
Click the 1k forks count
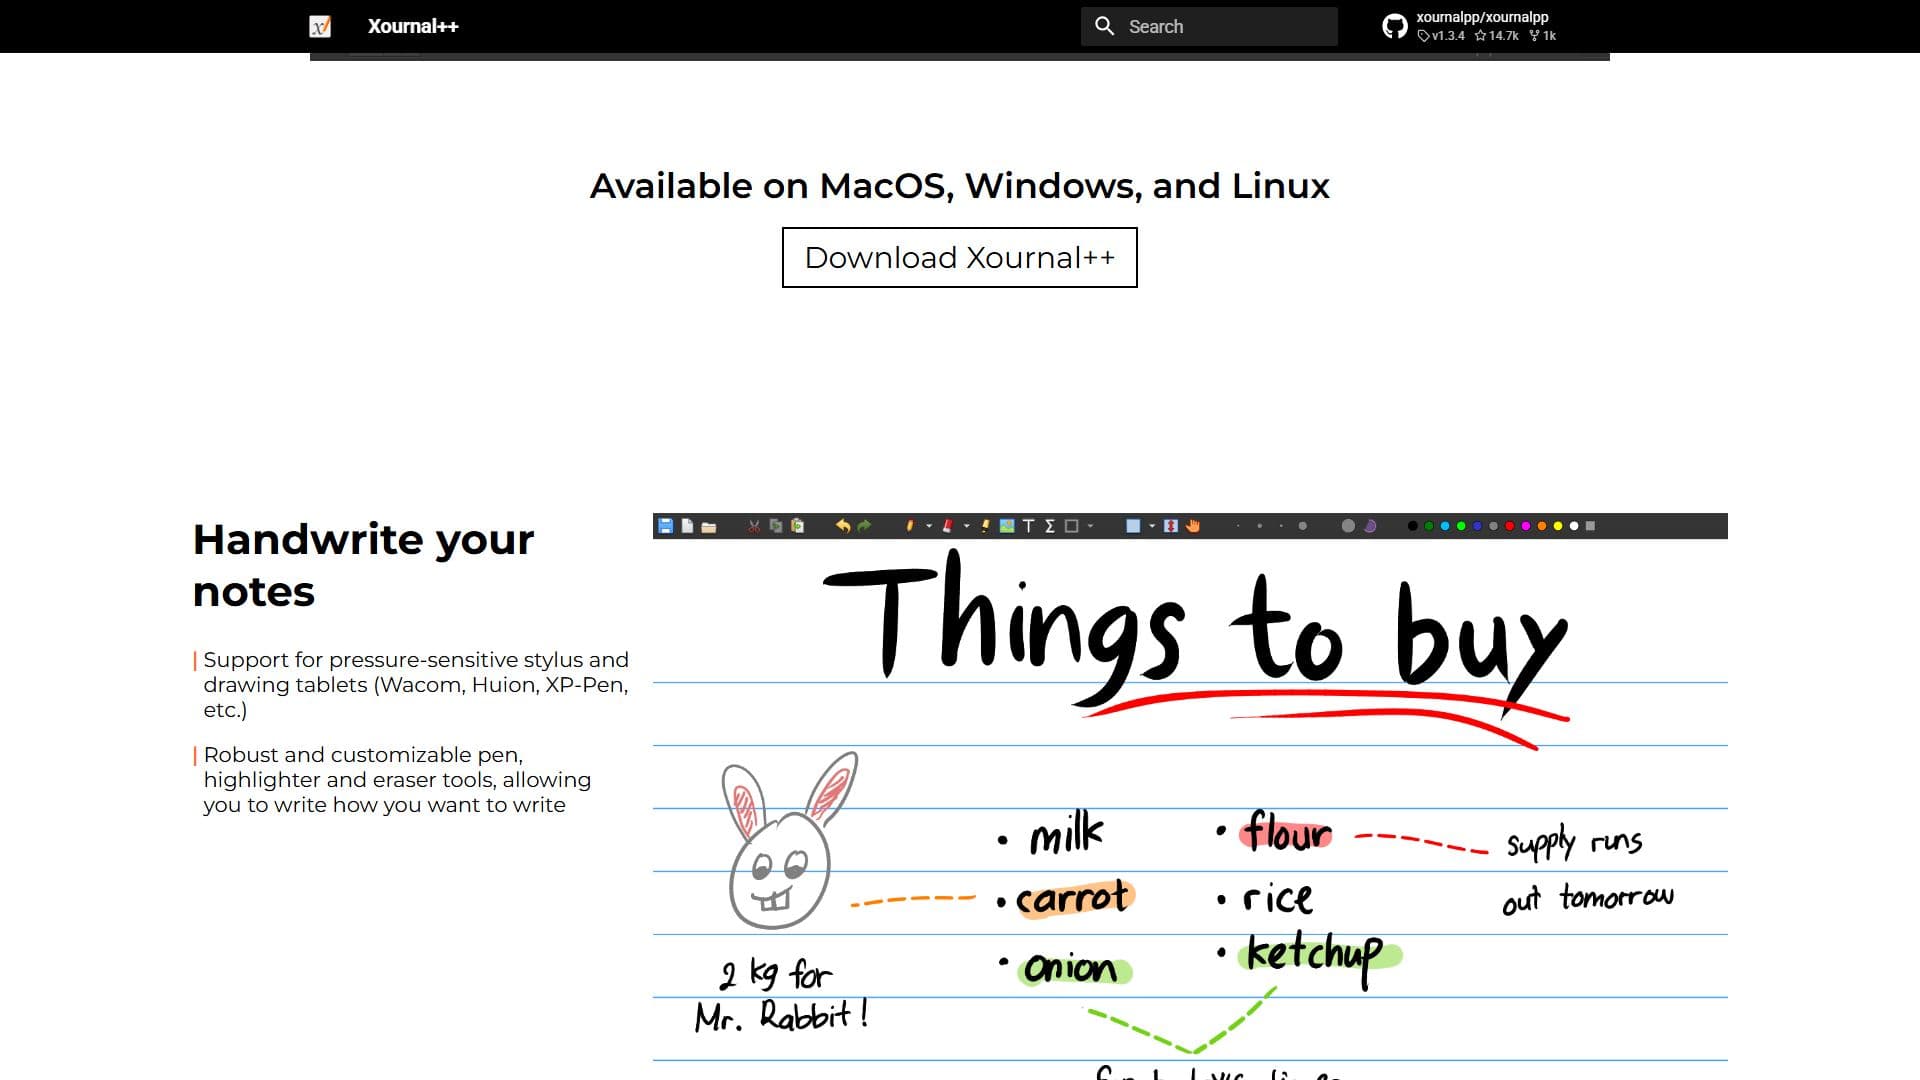coord(1549,36)
